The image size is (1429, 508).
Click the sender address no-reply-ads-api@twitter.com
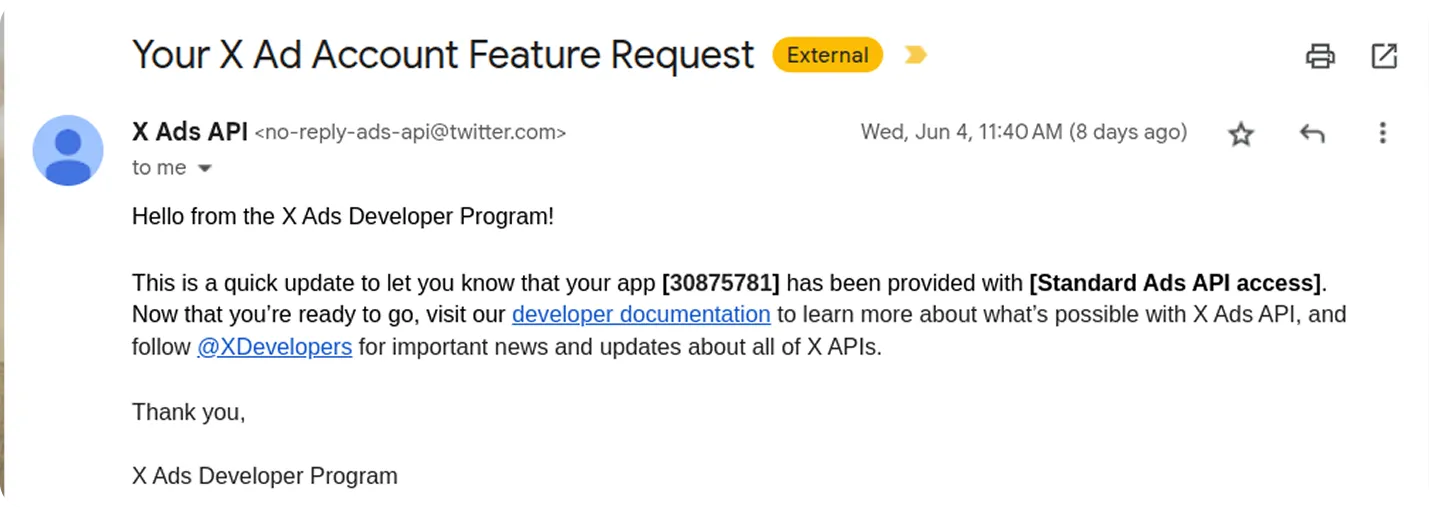(411, 132)
